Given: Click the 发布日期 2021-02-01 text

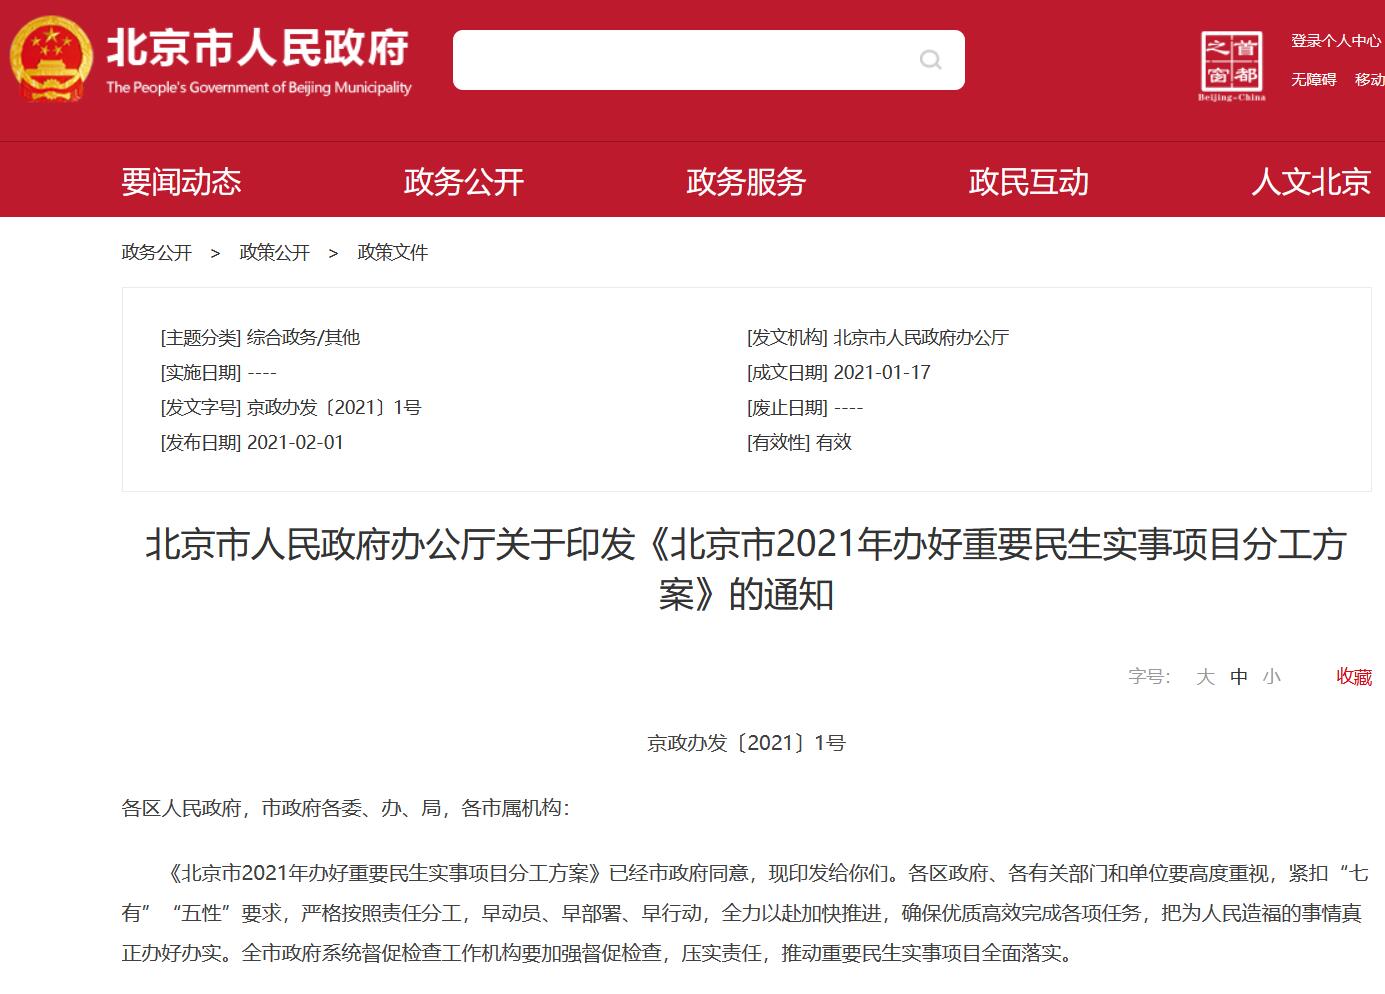Looking at the screenshot, I should tap(252, 443).
